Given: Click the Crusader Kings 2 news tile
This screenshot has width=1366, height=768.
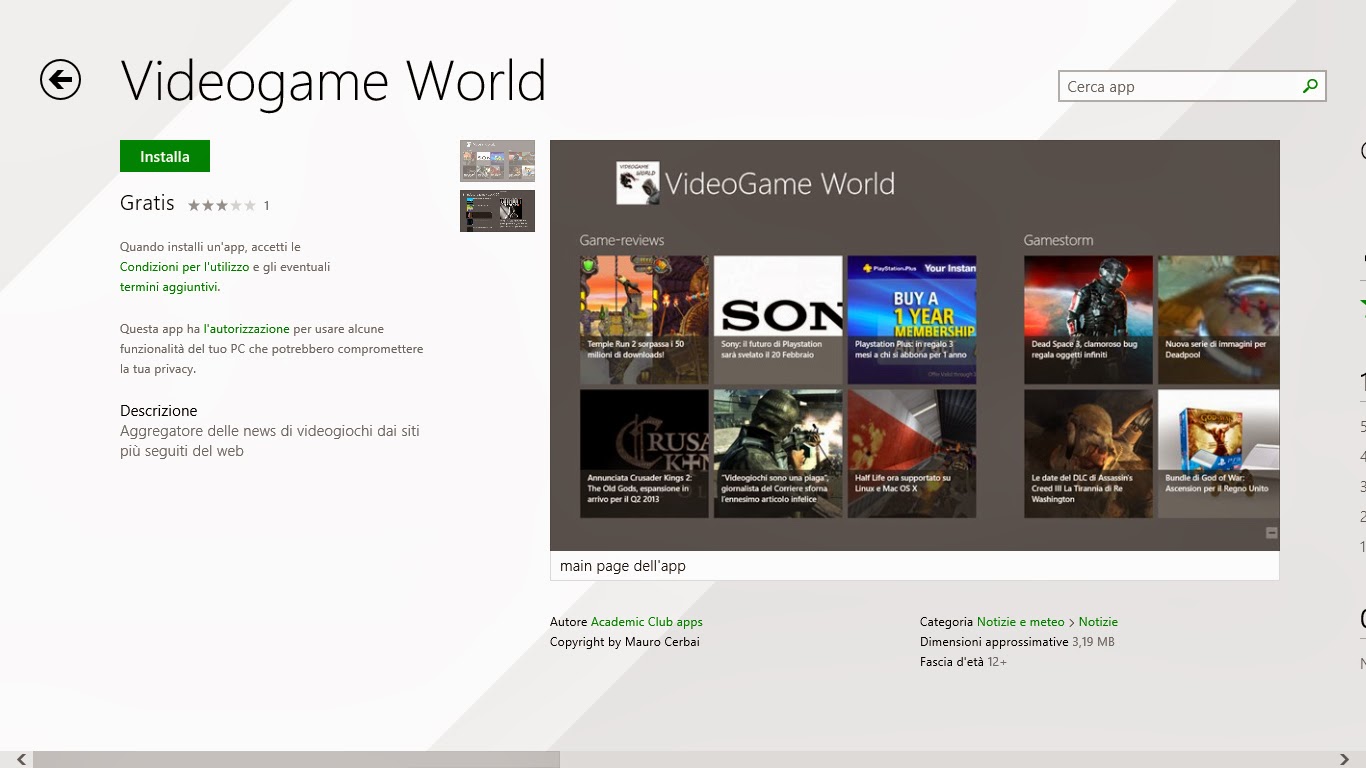Looking at the screenshot, I should click(x=644, y=454).
